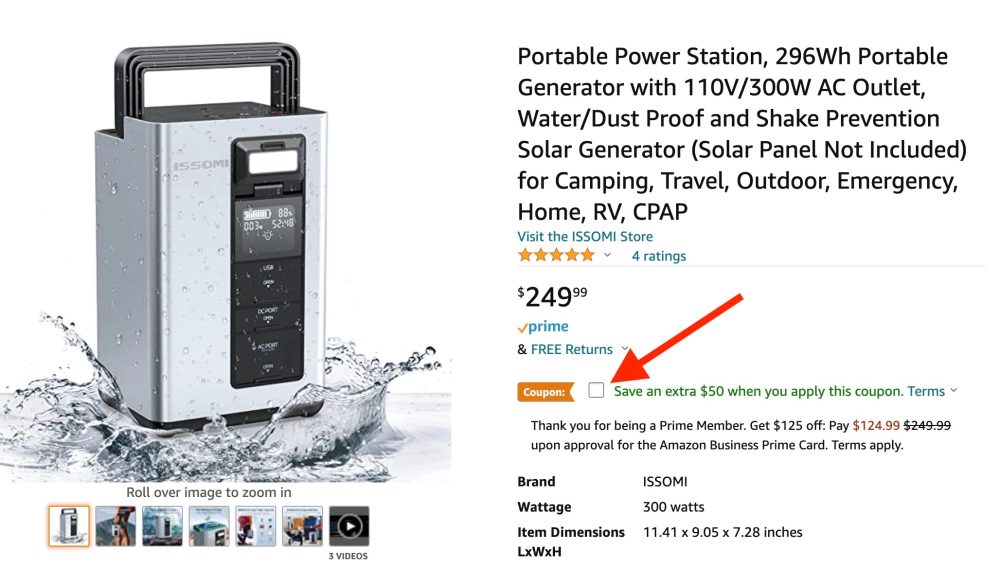This screenshot has height=568, width=1000.
Task: Select the first thumbnail with water splash
Action: pos(69,526)
